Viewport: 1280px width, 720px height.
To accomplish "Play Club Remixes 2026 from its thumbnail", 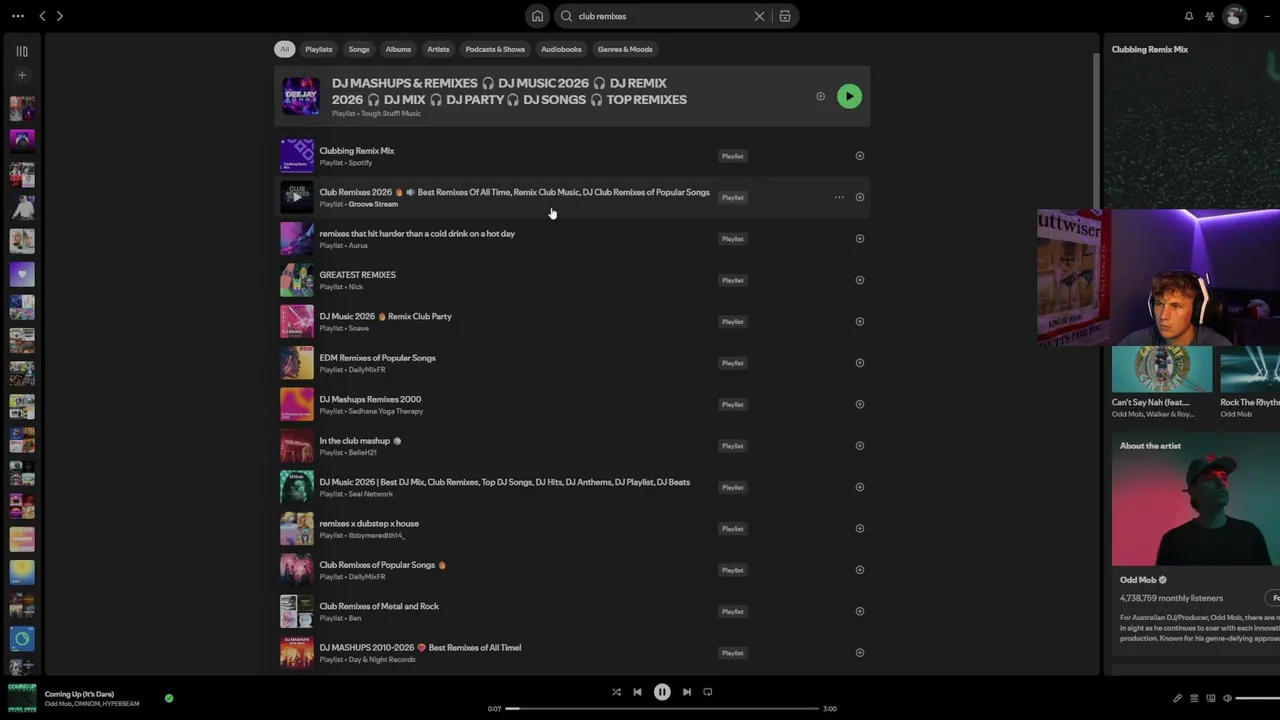I will click(297, 197).
